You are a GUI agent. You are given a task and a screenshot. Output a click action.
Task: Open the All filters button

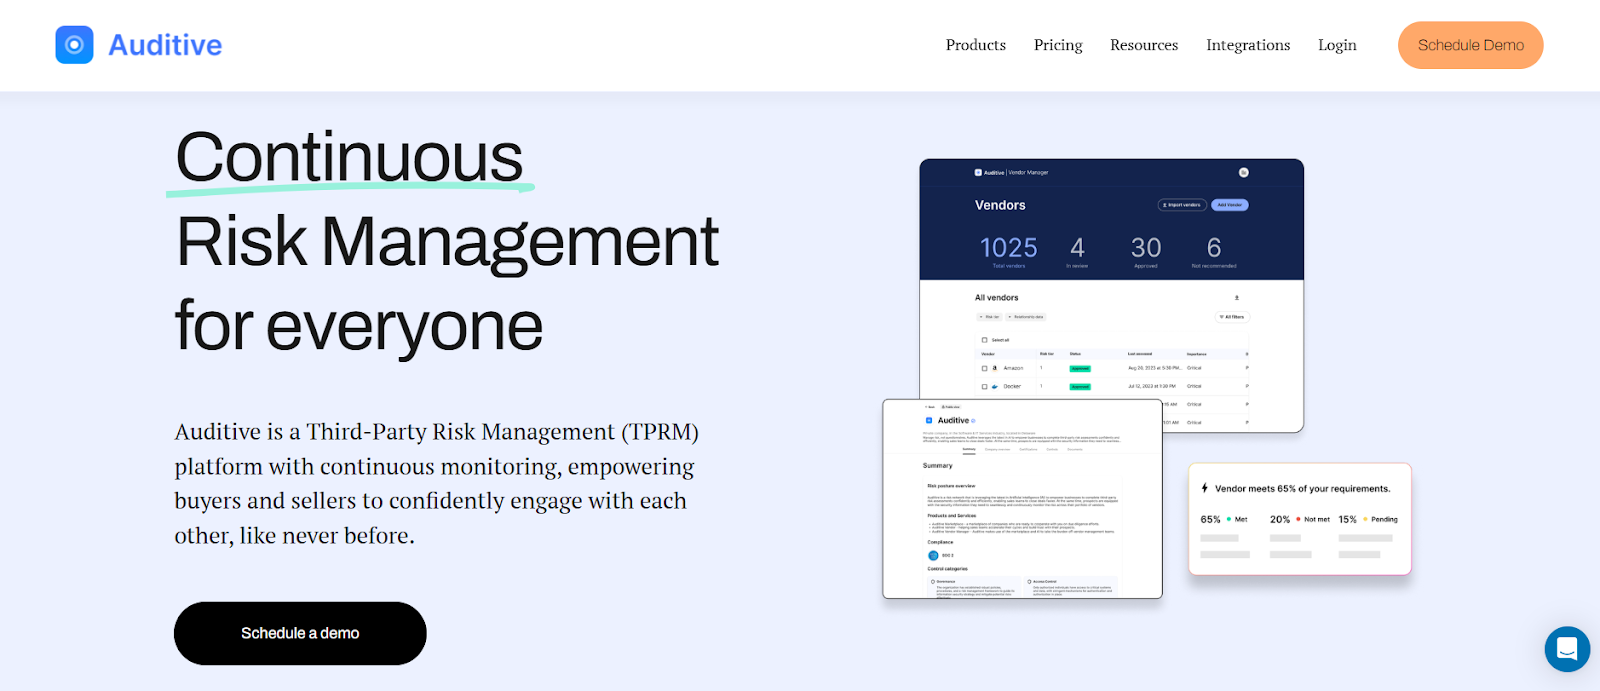tap(1232, 317)
